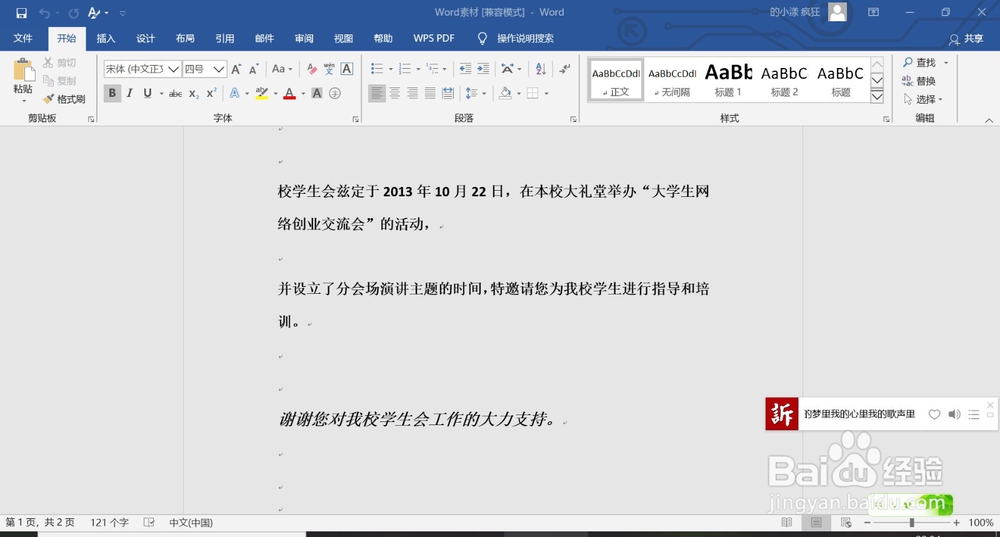1000x537 pixels.
Task: Click increase indent icon
Action: coord(483,69)
